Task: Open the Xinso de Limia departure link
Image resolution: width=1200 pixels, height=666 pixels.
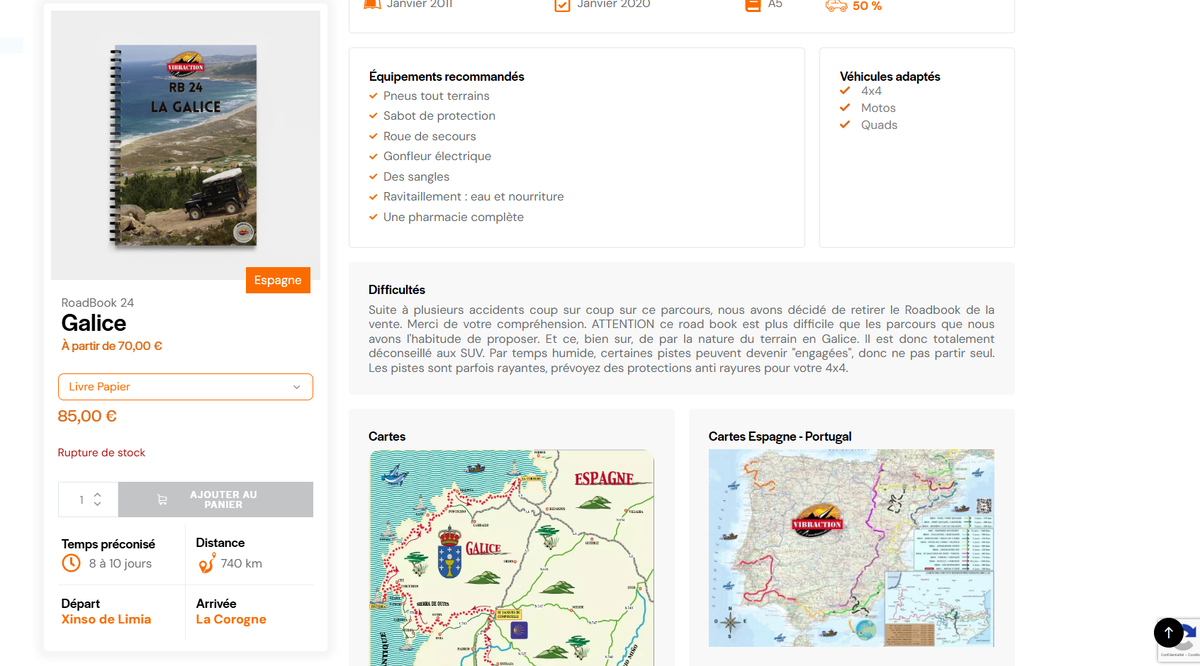Action: point(106,619)
